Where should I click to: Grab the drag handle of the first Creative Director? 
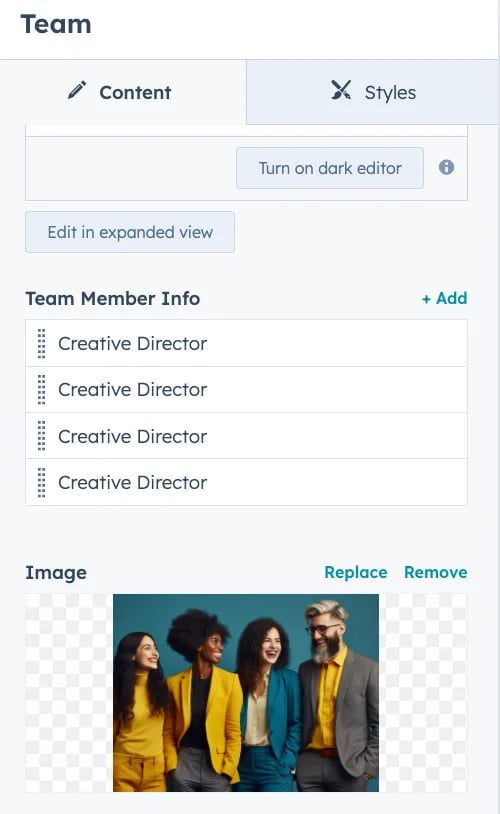(x=42, y=344)
